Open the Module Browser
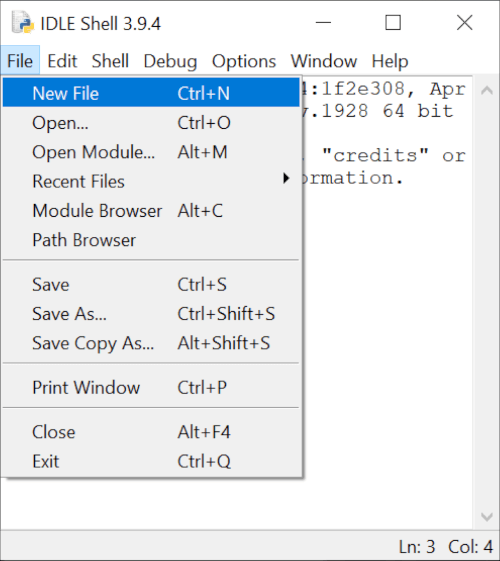The width and height of the screenshot is (500, 561). click(151, 211)
